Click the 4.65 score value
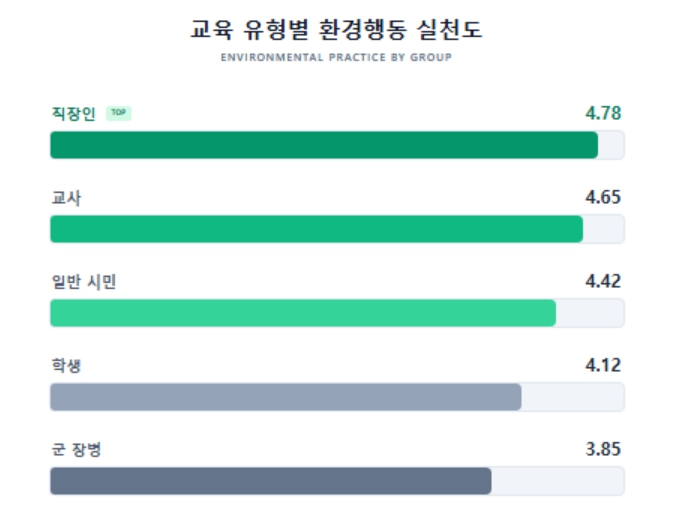 pos(603,197)
